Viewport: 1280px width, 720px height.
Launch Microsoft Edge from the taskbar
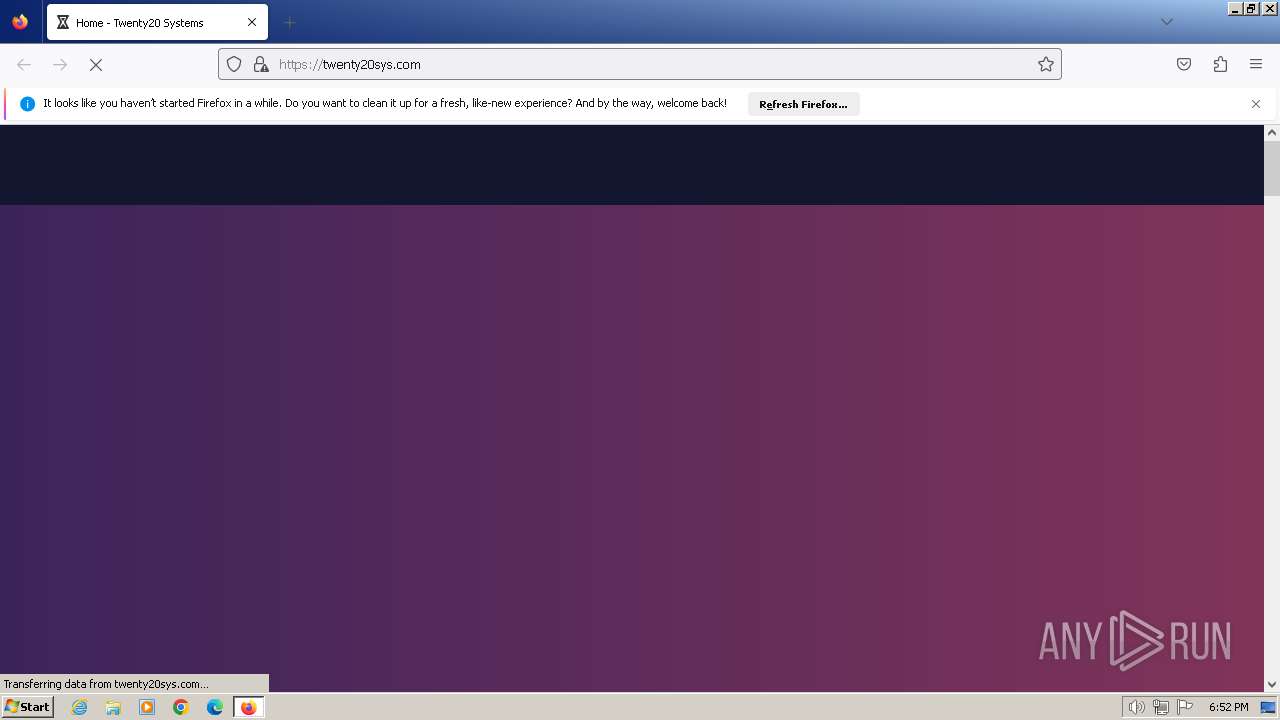(x=215, y=707)
